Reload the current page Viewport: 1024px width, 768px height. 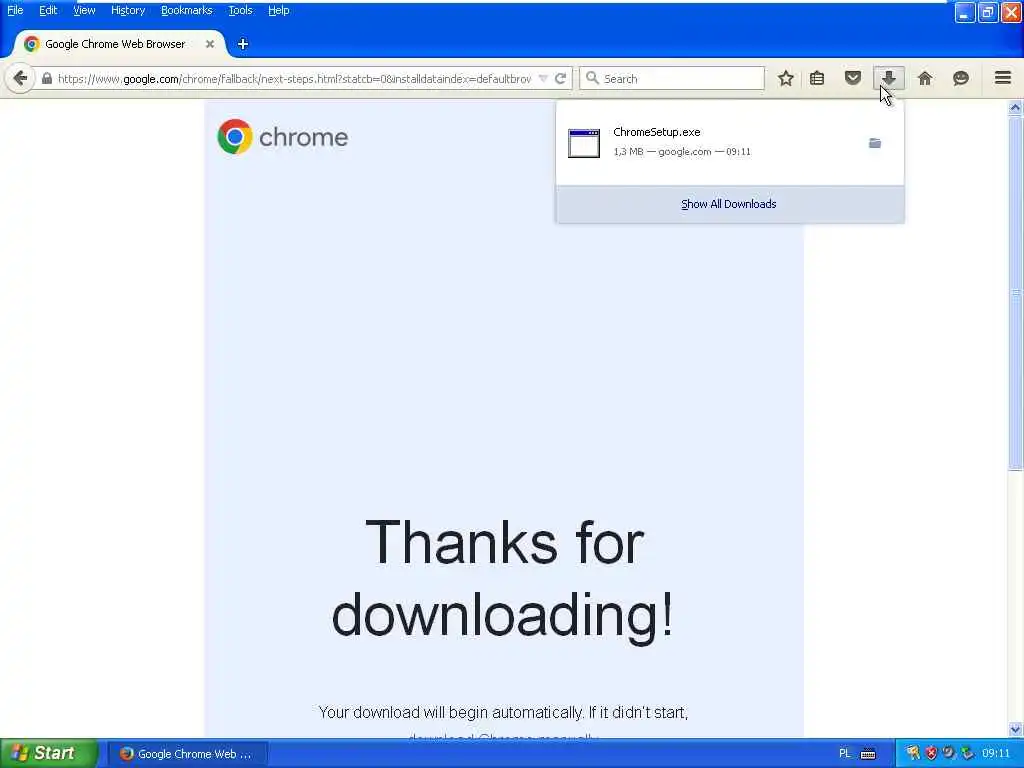560,78
